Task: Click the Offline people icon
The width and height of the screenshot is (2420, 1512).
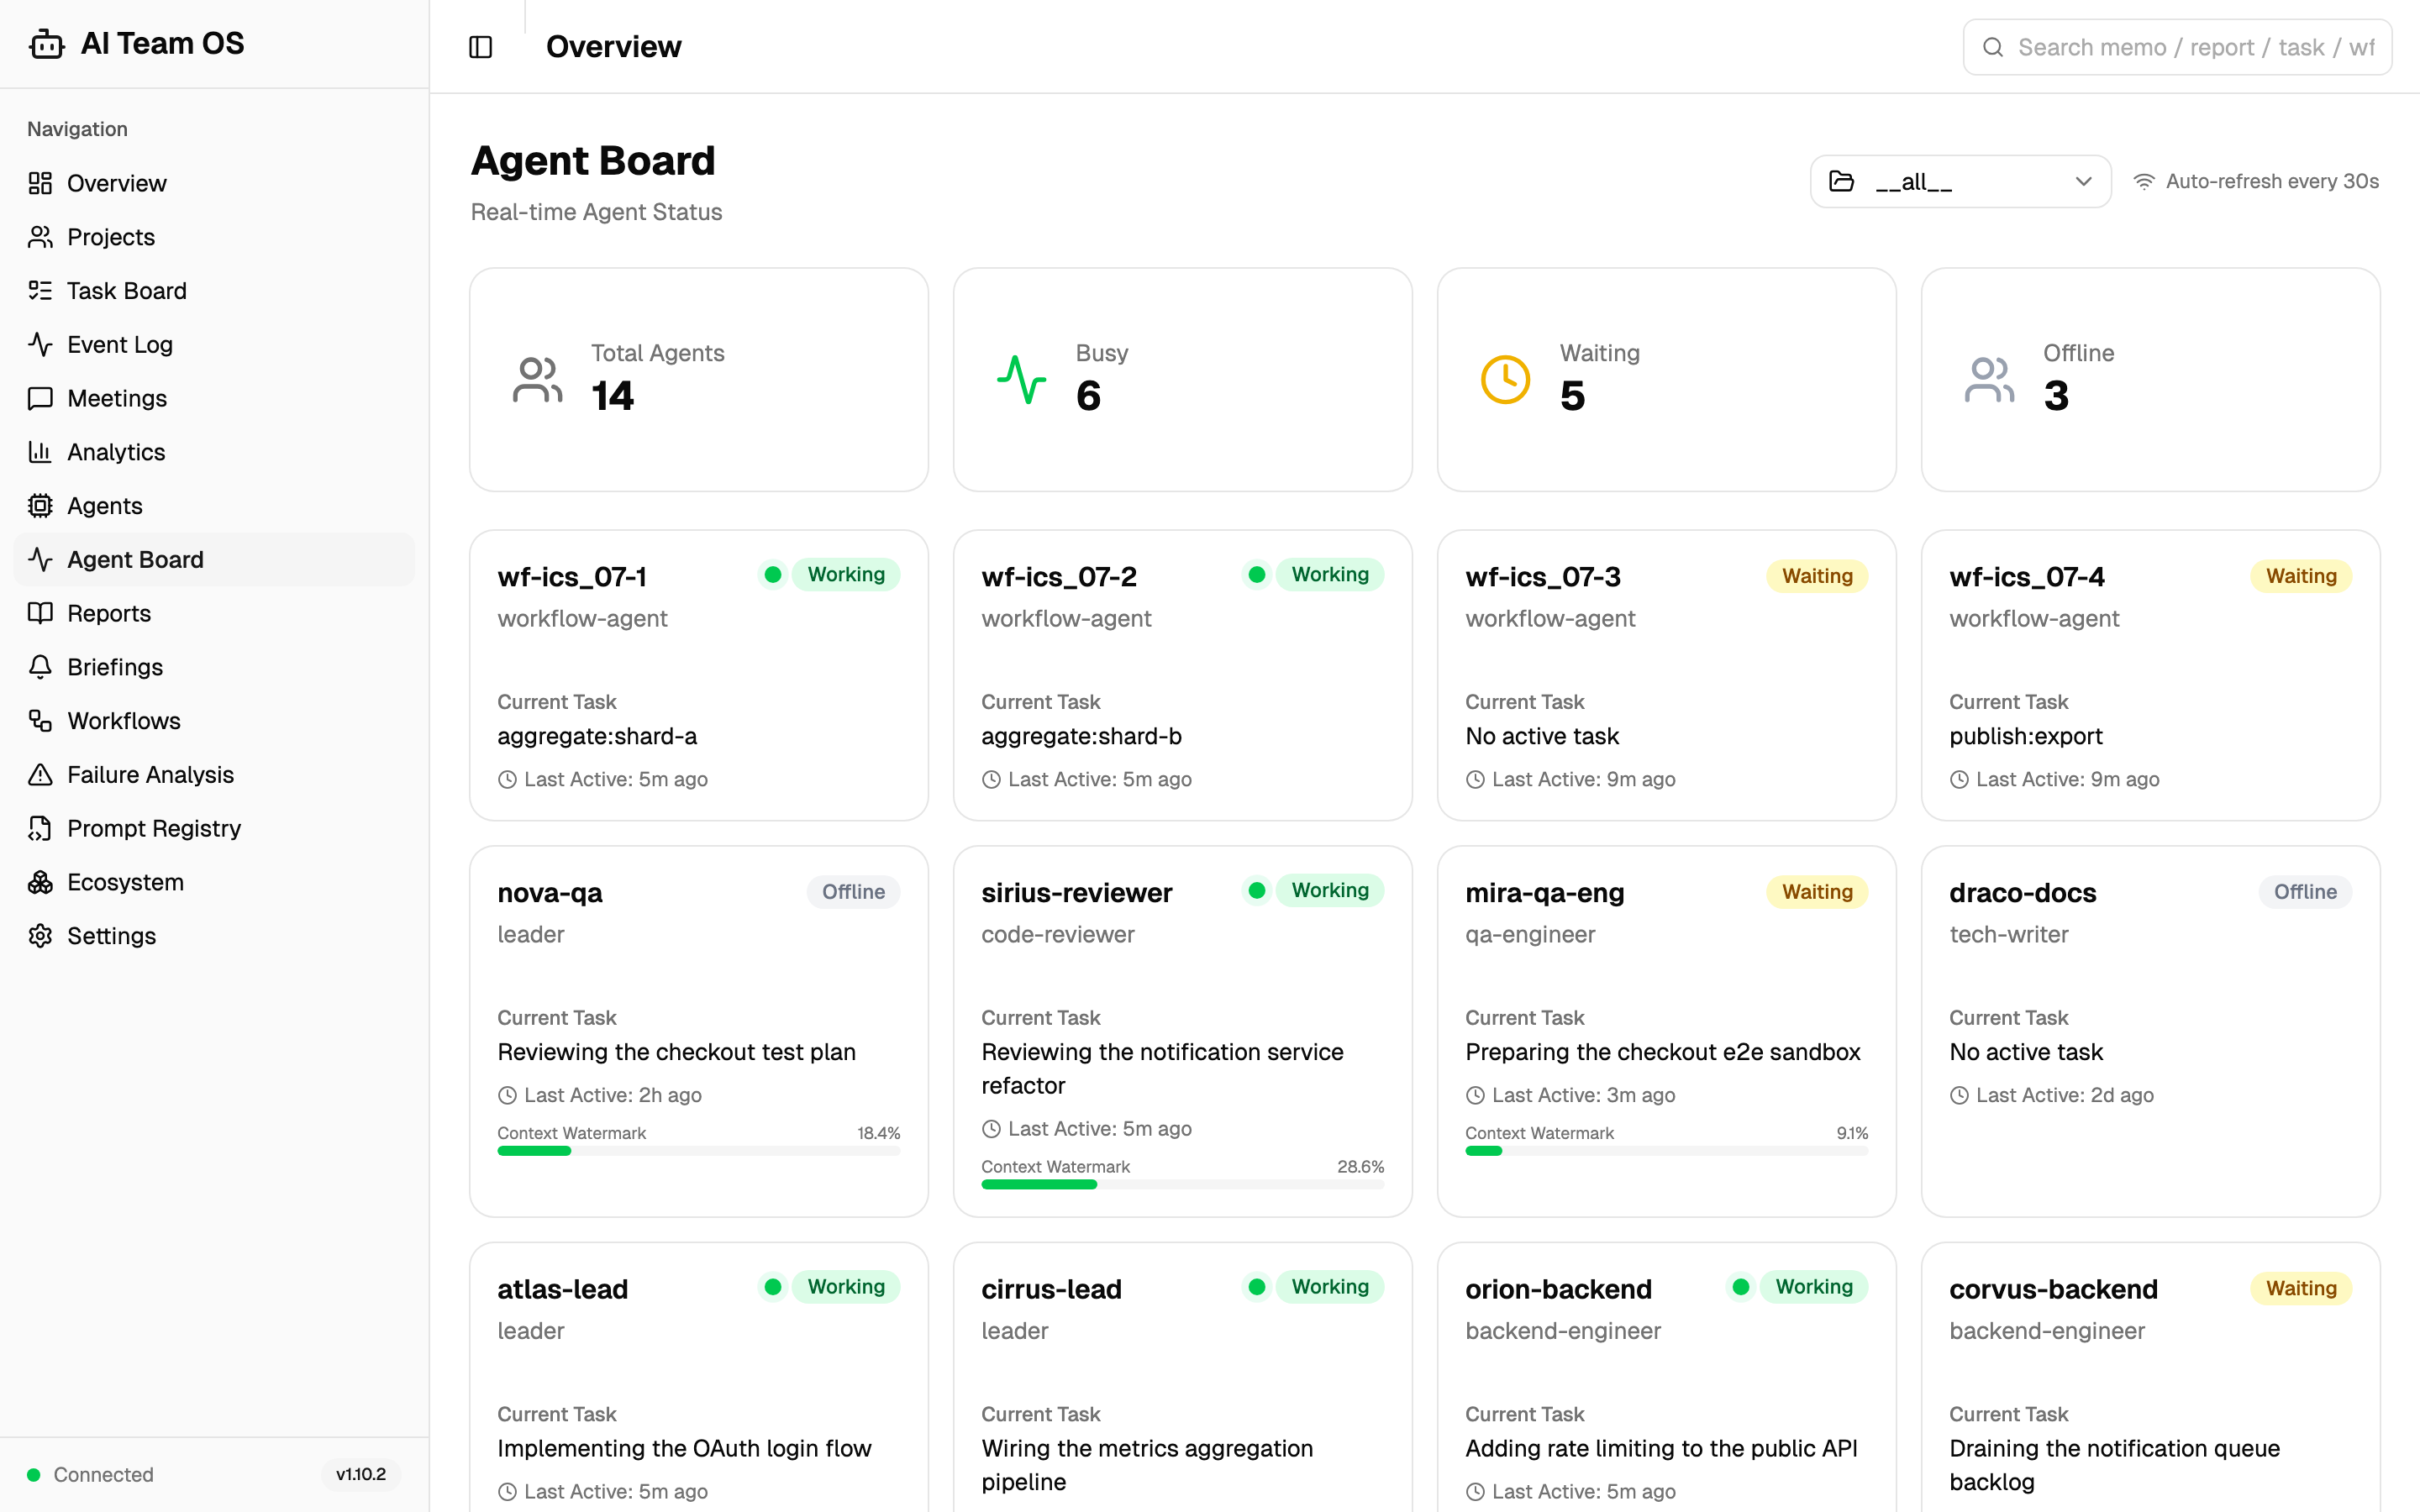Action: (1990, 380)
